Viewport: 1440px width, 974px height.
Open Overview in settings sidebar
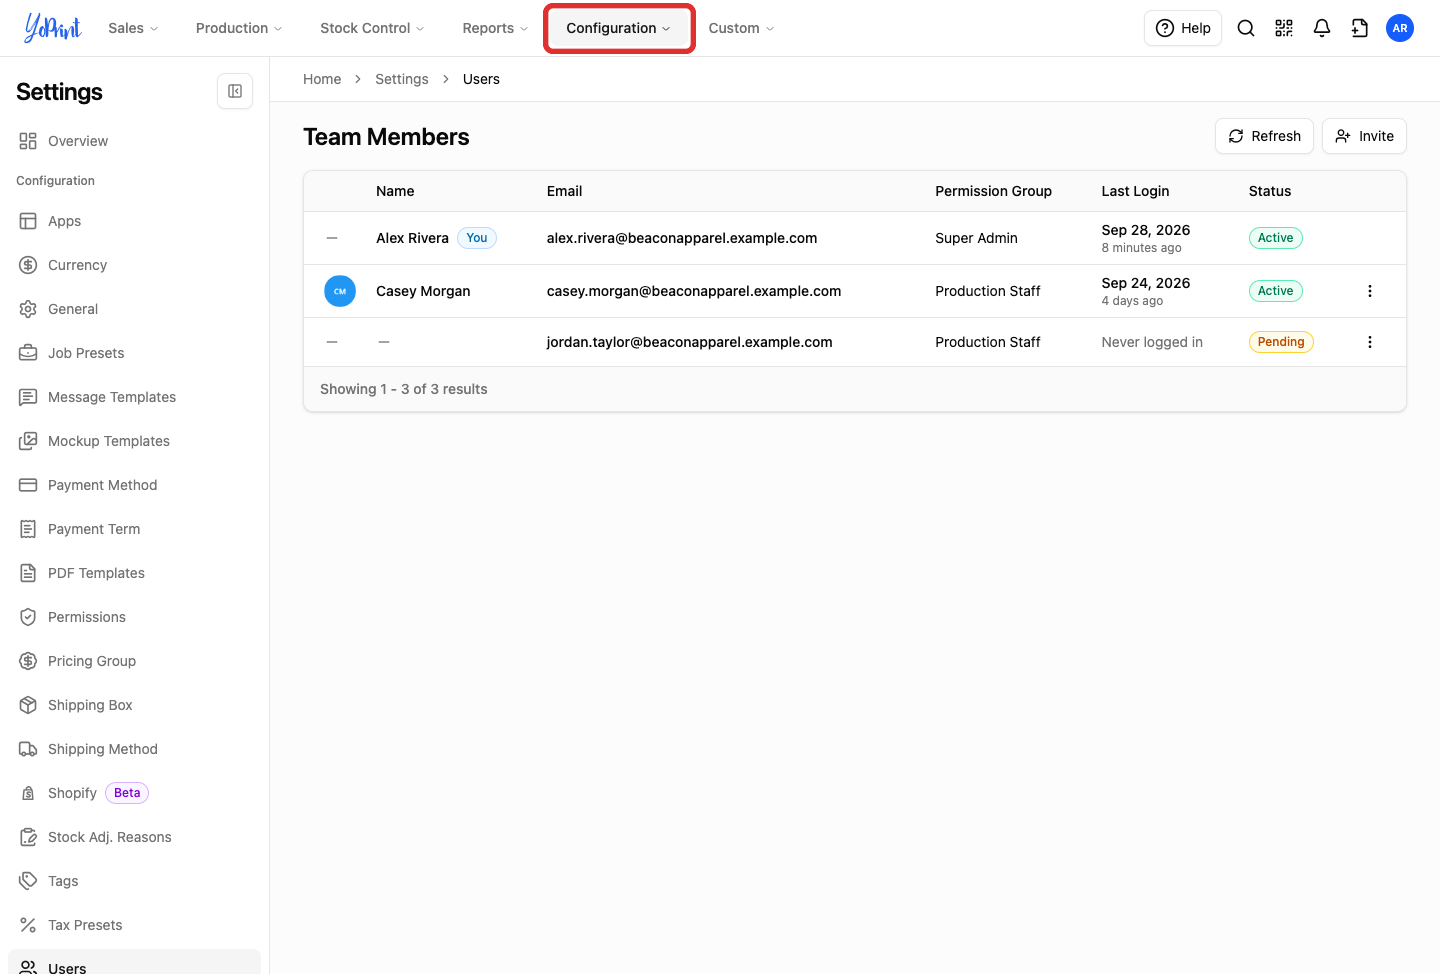(134, 141)
